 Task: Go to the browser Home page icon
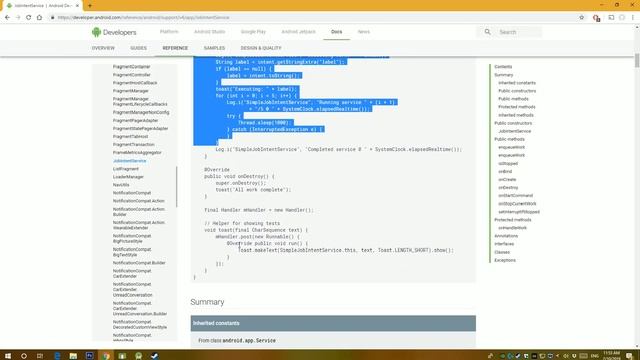(x=40, y=18)
